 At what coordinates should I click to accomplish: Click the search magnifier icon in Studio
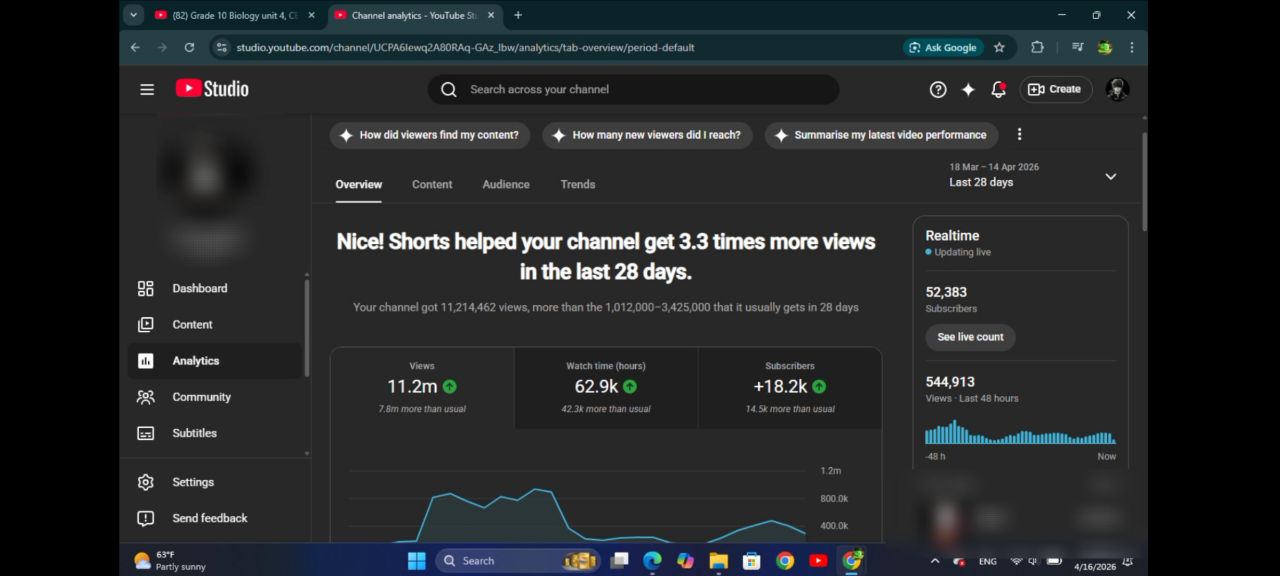coord(449,89)
